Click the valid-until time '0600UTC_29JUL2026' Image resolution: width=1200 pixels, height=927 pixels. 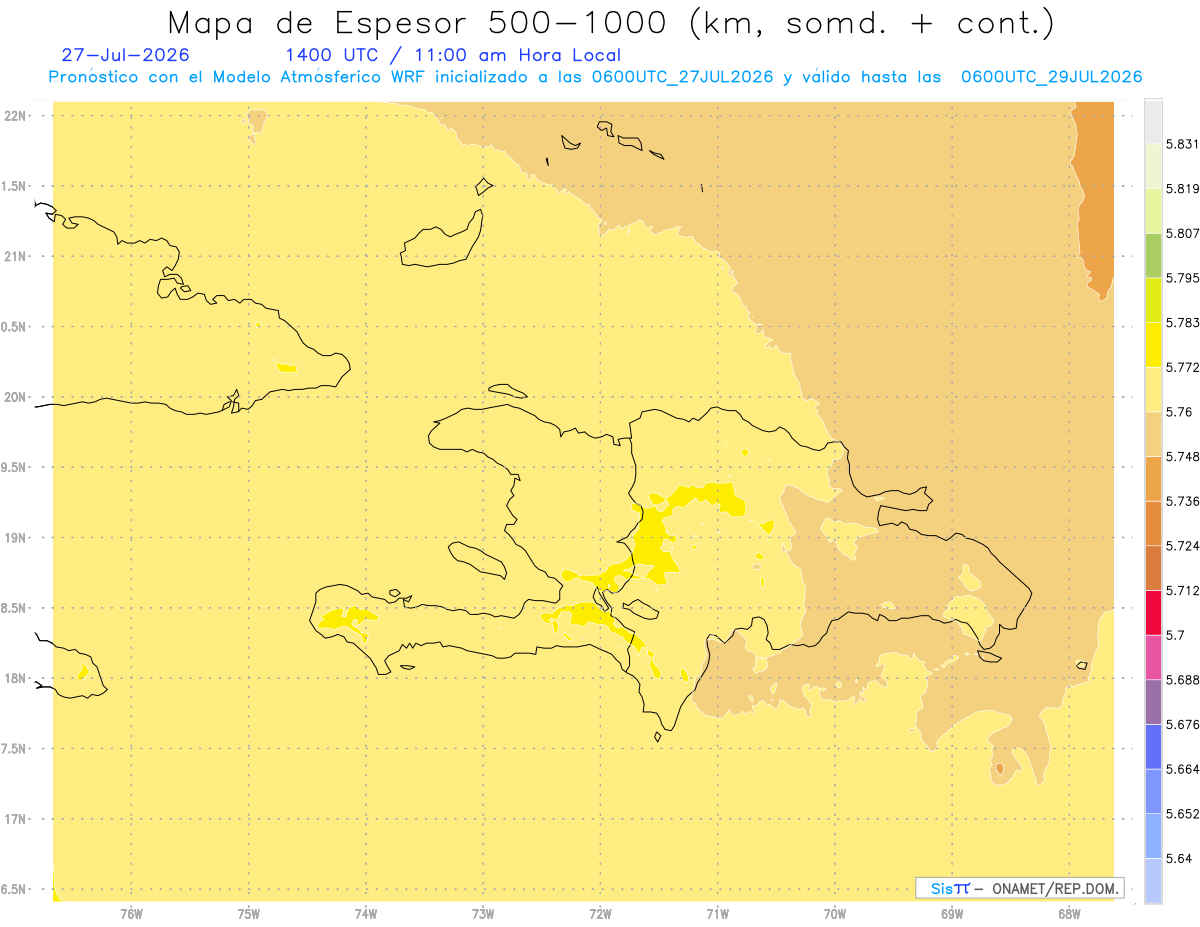(x=1051, y=77)
